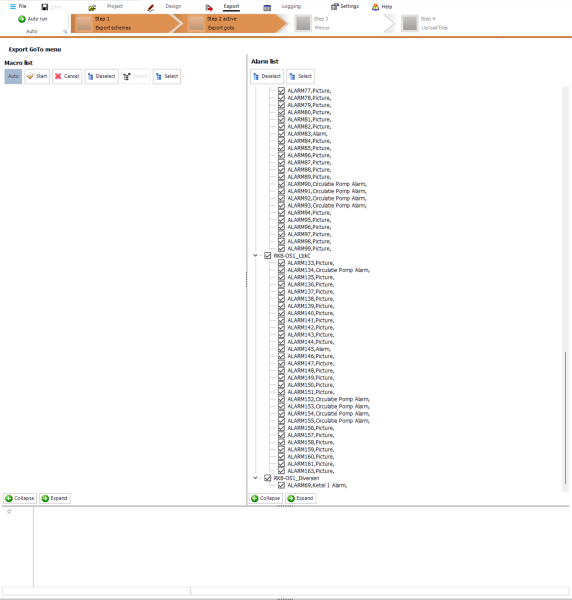Click Select in the Alarm list toolbar
572x600 pixels.
(300, 76)
